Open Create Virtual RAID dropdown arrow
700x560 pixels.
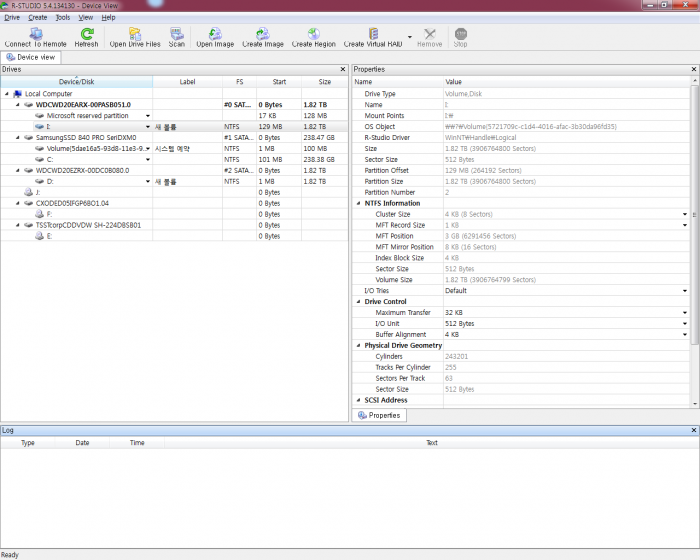[x=410, y=37]
